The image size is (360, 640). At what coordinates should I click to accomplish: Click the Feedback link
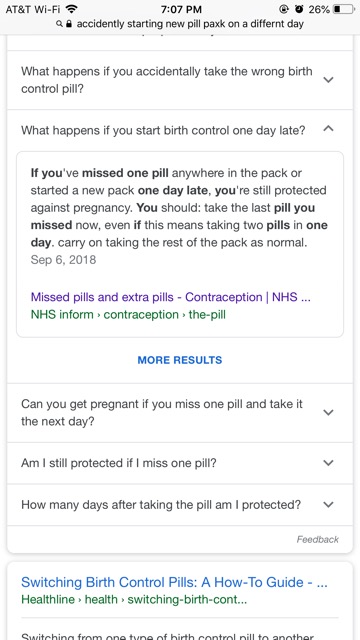[x=318, y=540]
